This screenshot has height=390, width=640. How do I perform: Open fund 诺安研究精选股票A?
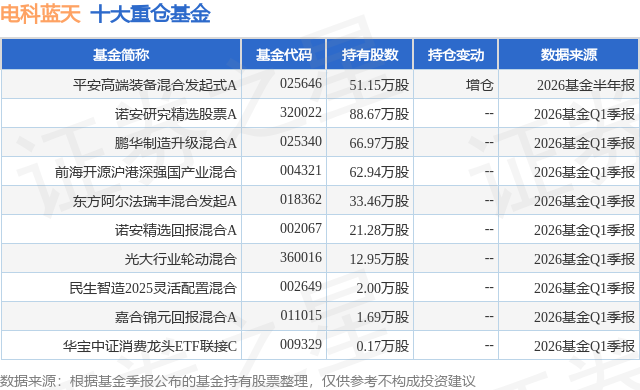(x=176, y=114)
